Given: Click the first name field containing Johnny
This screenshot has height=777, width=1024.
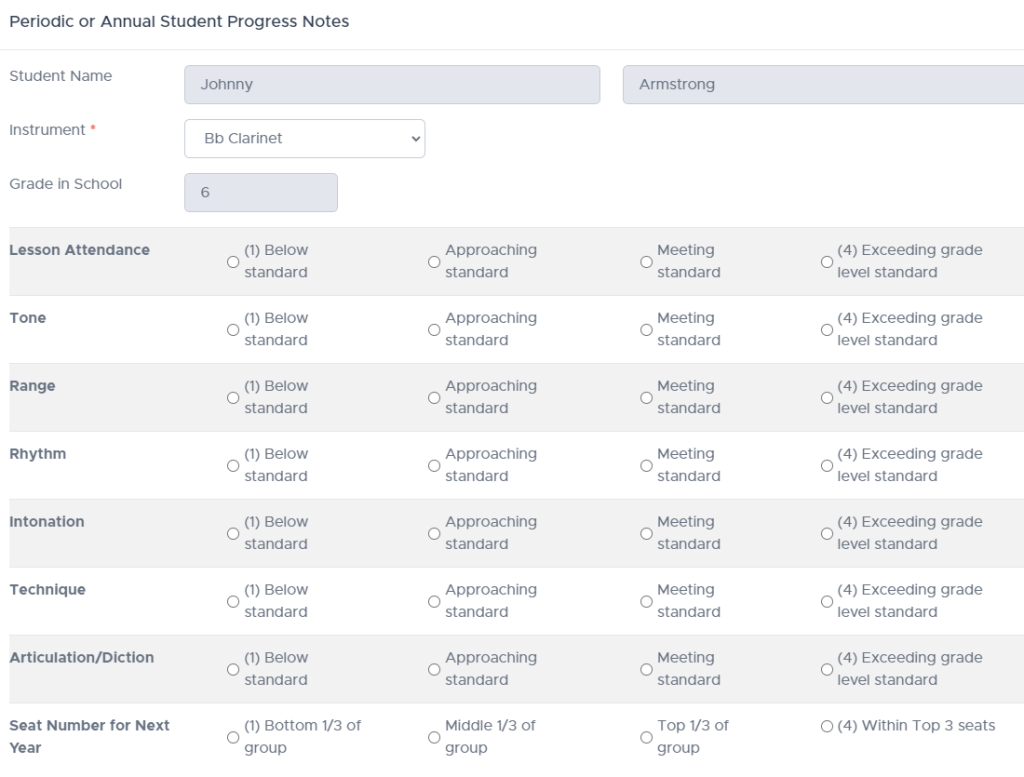Looking at the screenshot, I should [392, 85].
